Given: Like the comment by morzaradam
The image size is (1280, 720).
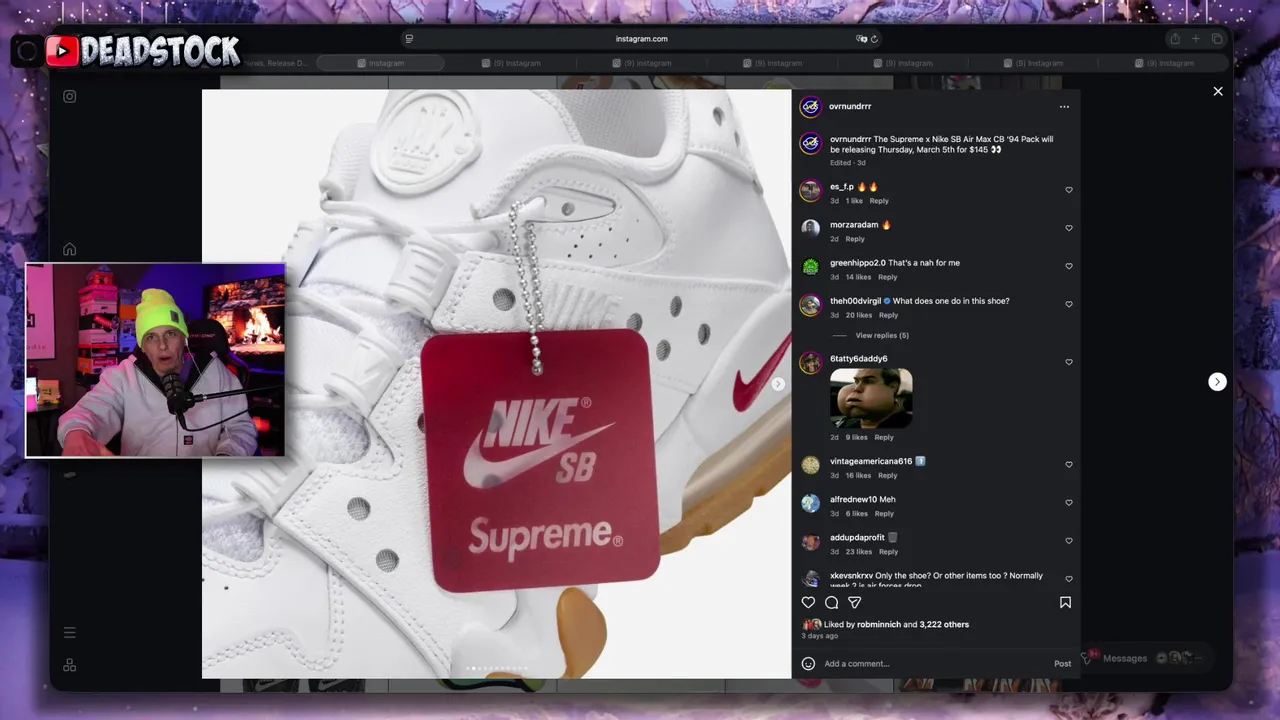Looking at the screenshot, I should coord(1068,228).
